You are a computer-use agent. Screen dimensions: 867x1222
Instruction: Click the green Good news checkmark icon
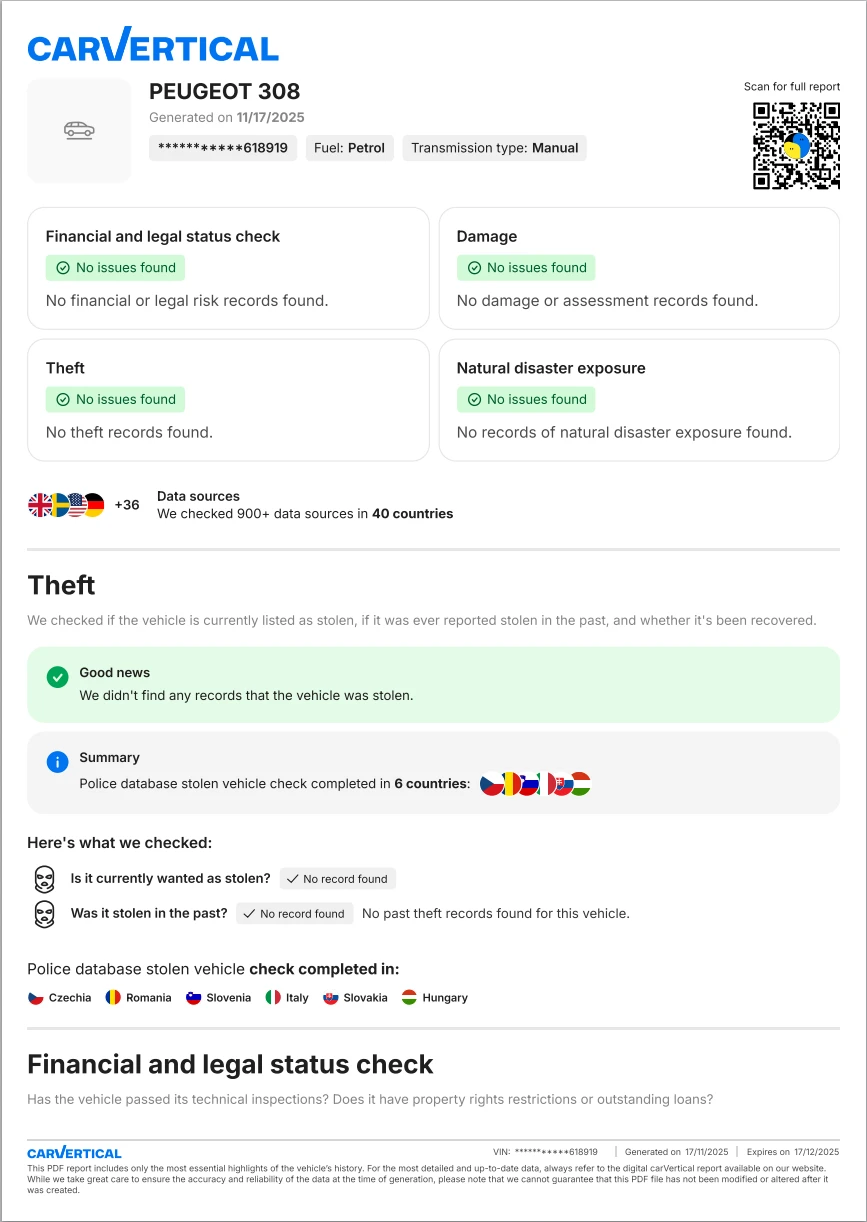[x=57, y=677]
